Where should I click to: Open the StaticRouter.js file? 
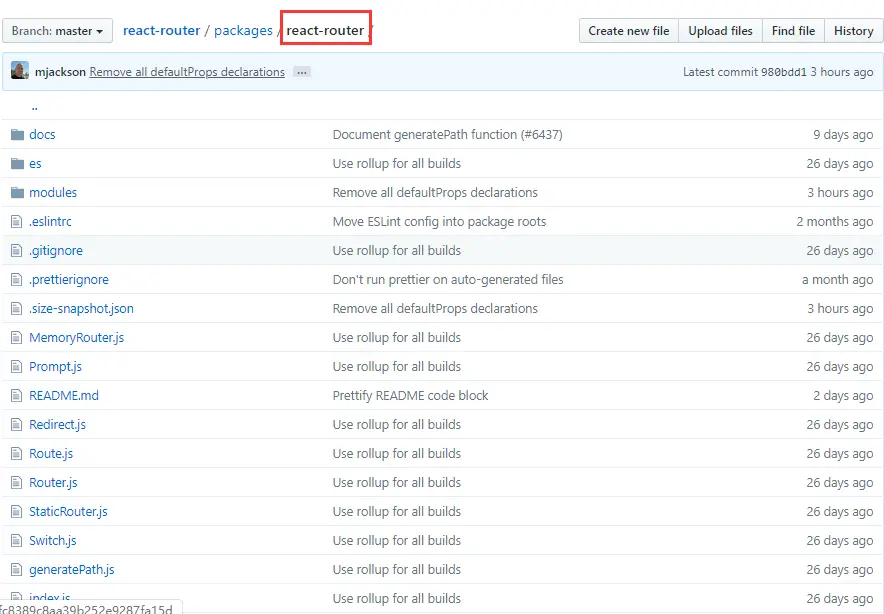(x=68, y=512)
